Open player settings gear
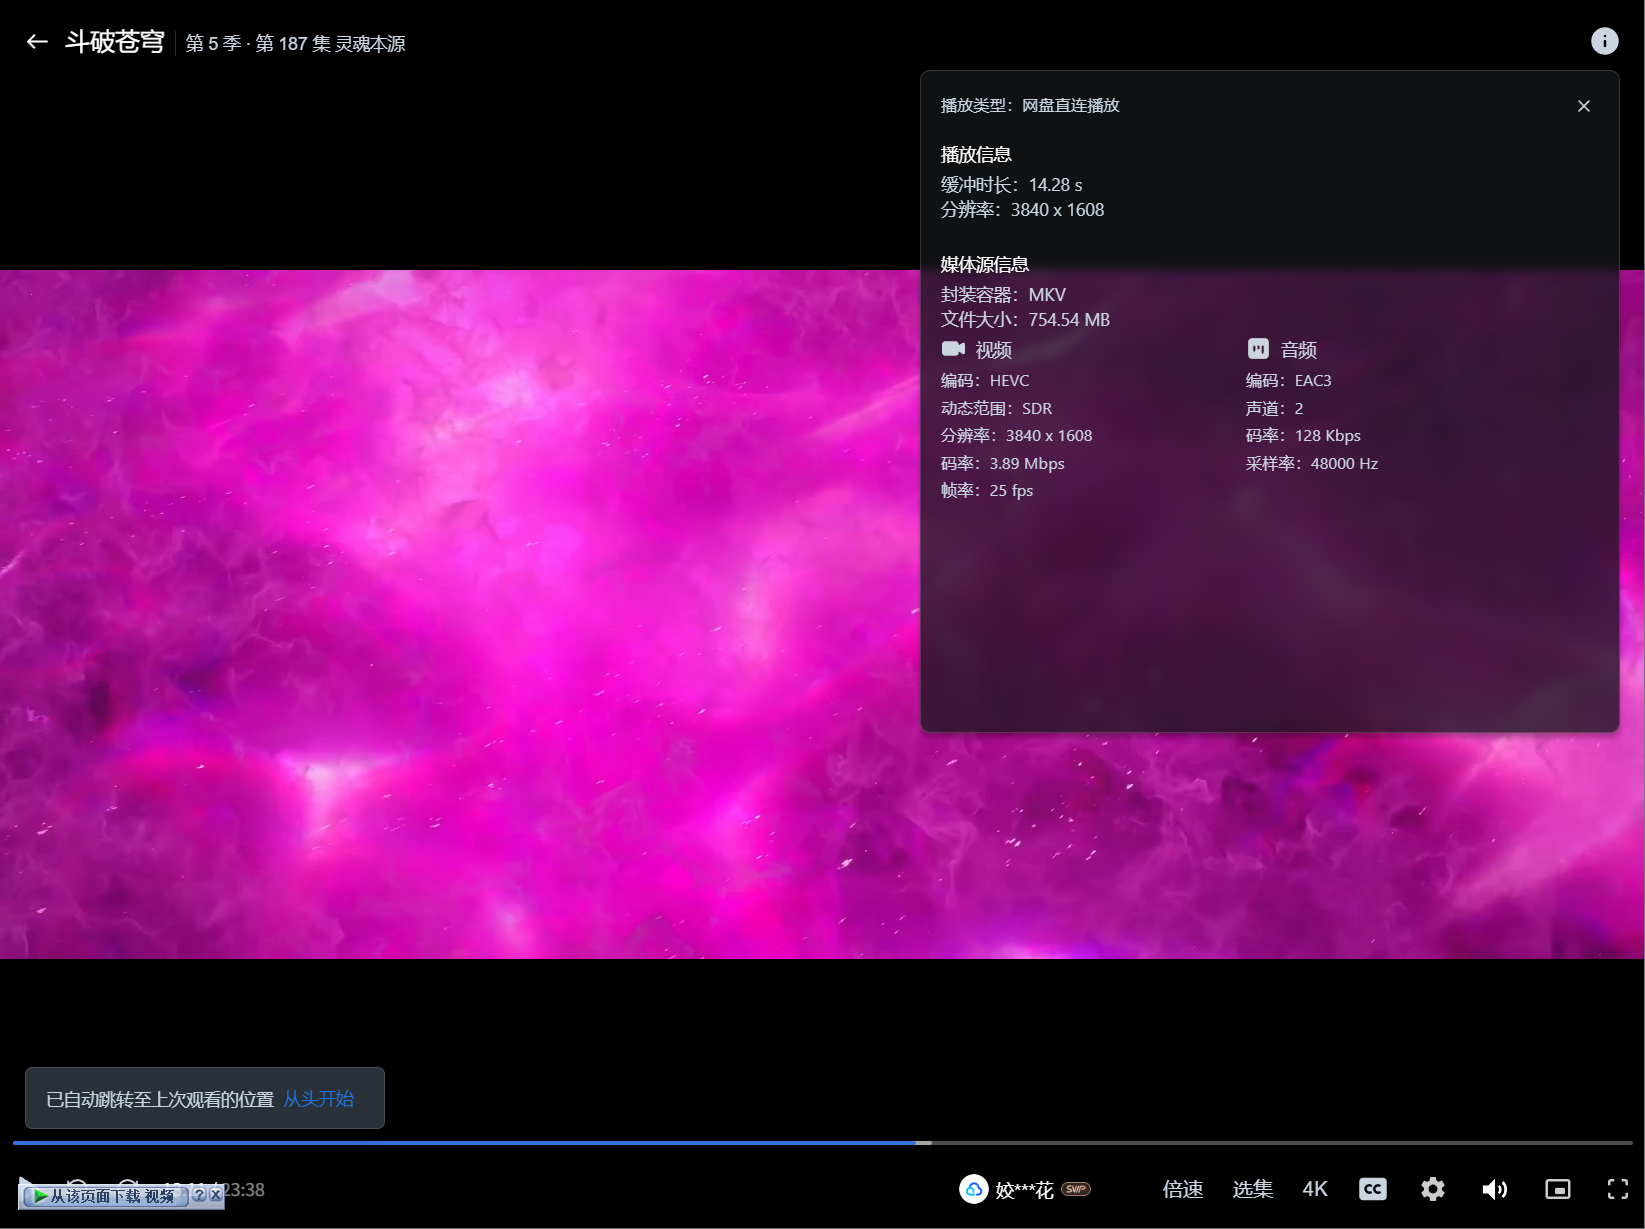The image size is (1645, 1229). pyautogui.click(x=1433, y=1189)
